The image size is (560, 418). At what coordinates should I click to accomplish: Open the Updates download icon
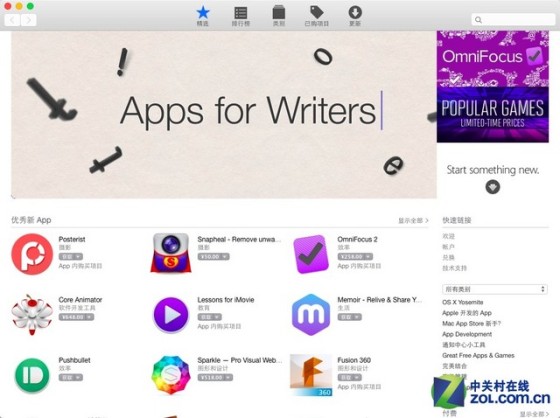coord(355,16)
